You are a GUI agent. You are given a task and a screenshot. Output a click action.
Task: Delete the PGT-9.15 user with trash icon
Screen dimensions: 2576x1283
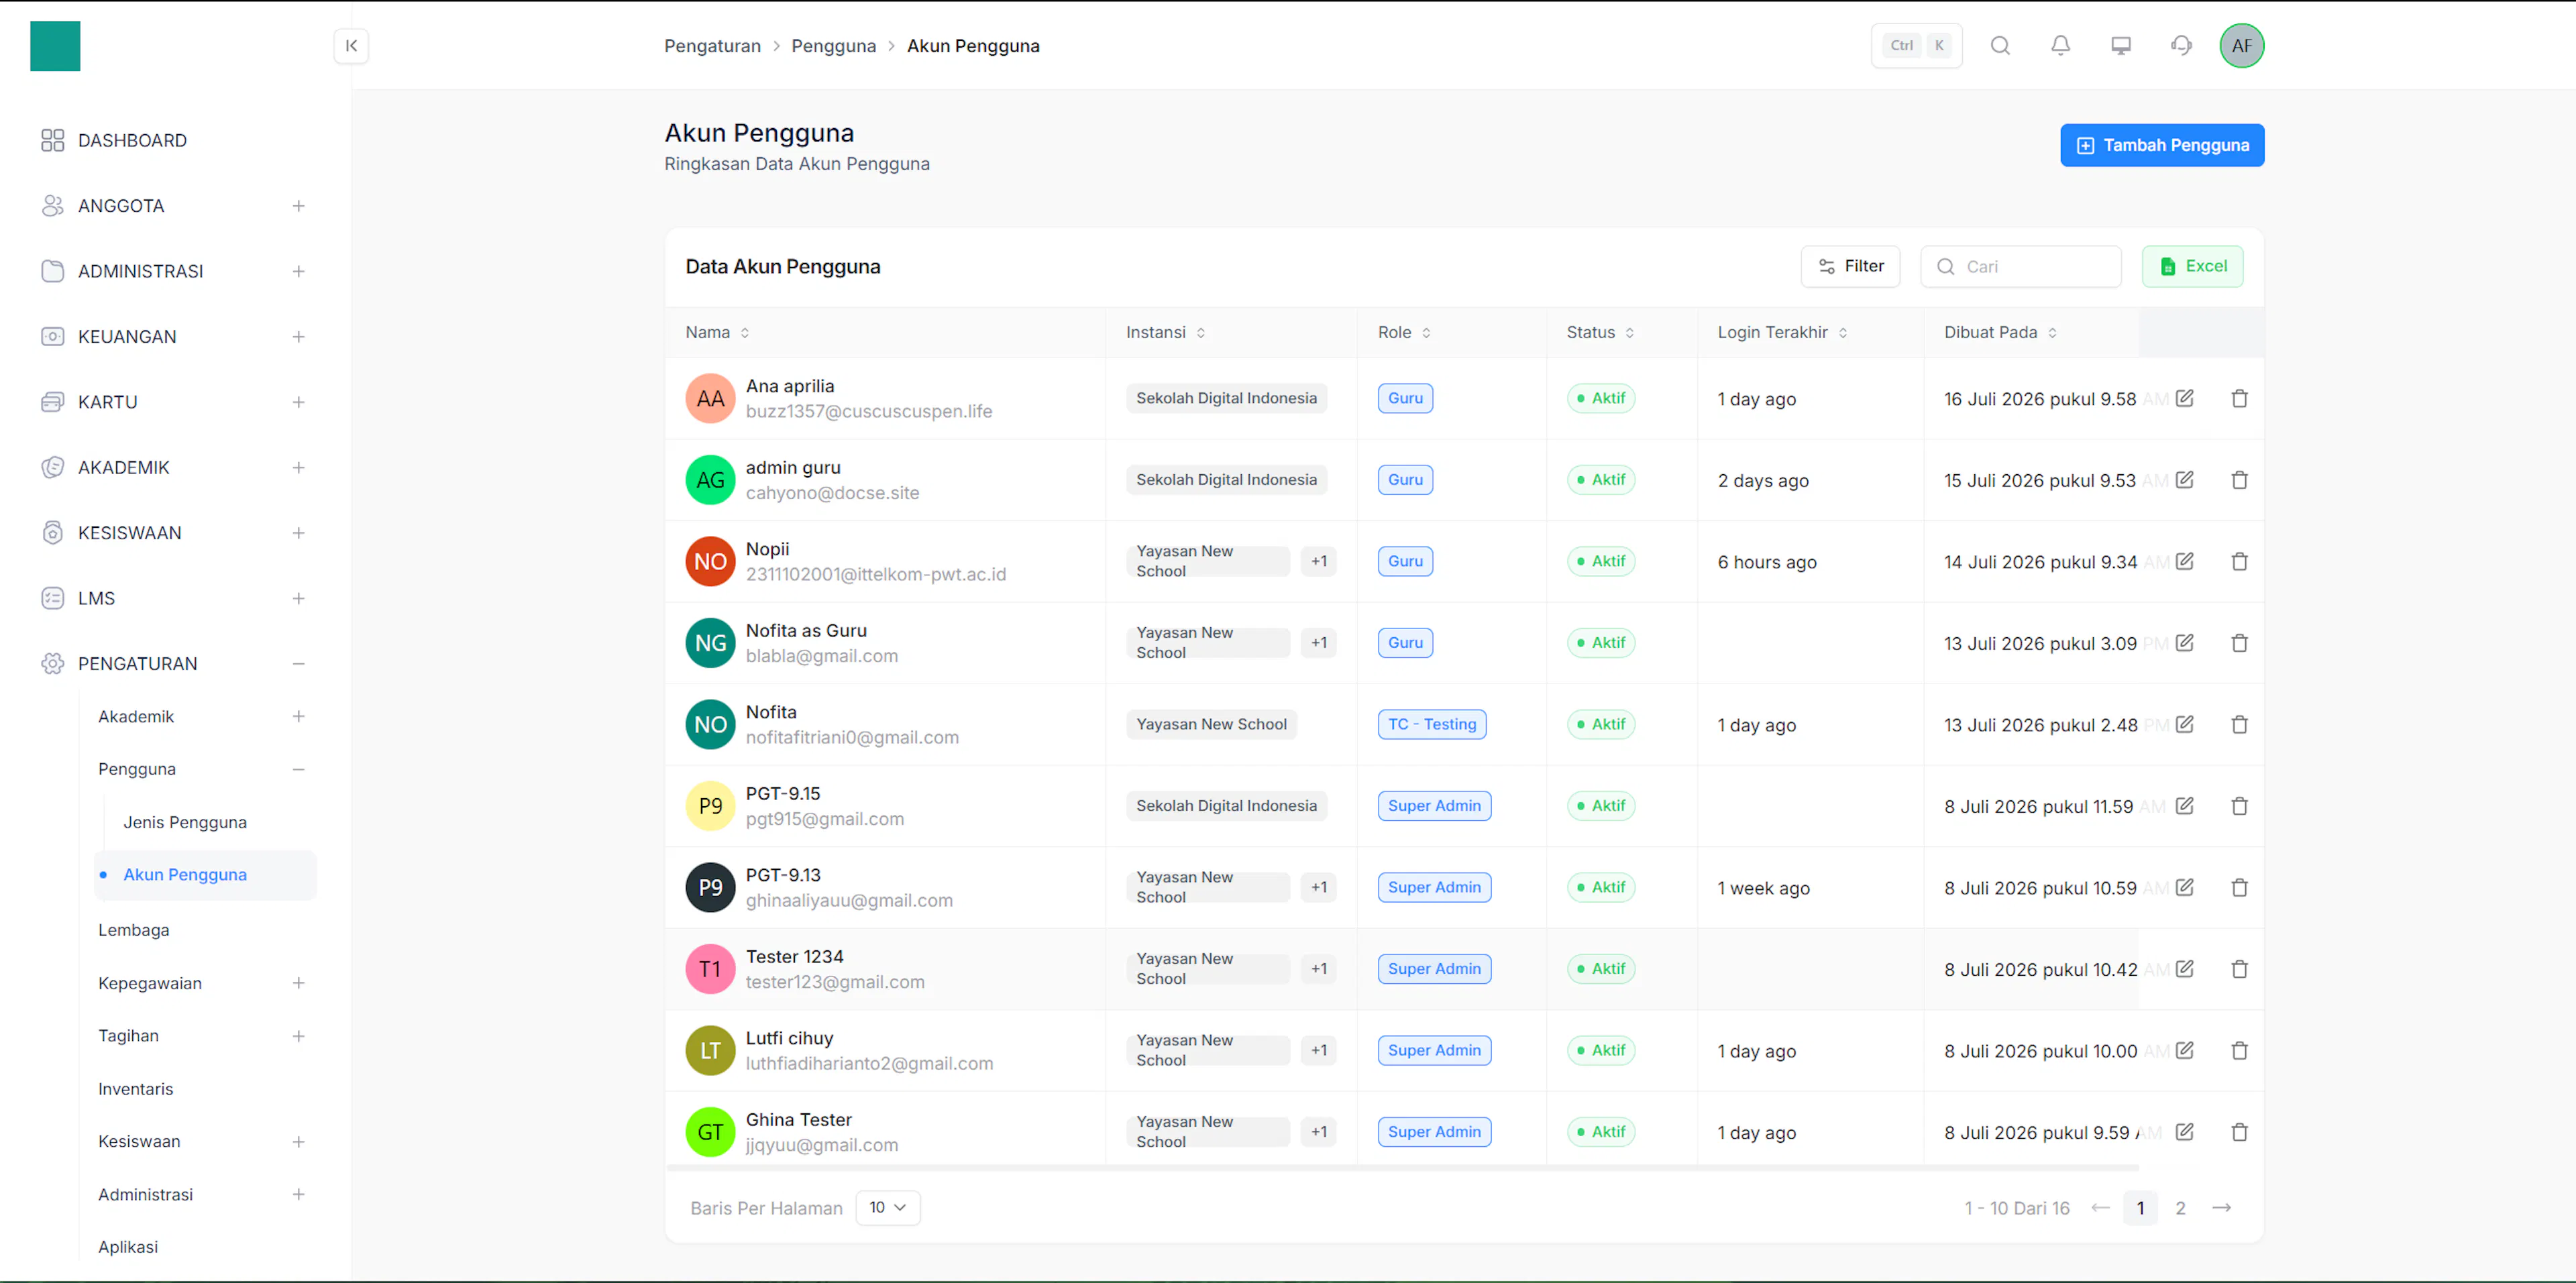(2240, 806)
